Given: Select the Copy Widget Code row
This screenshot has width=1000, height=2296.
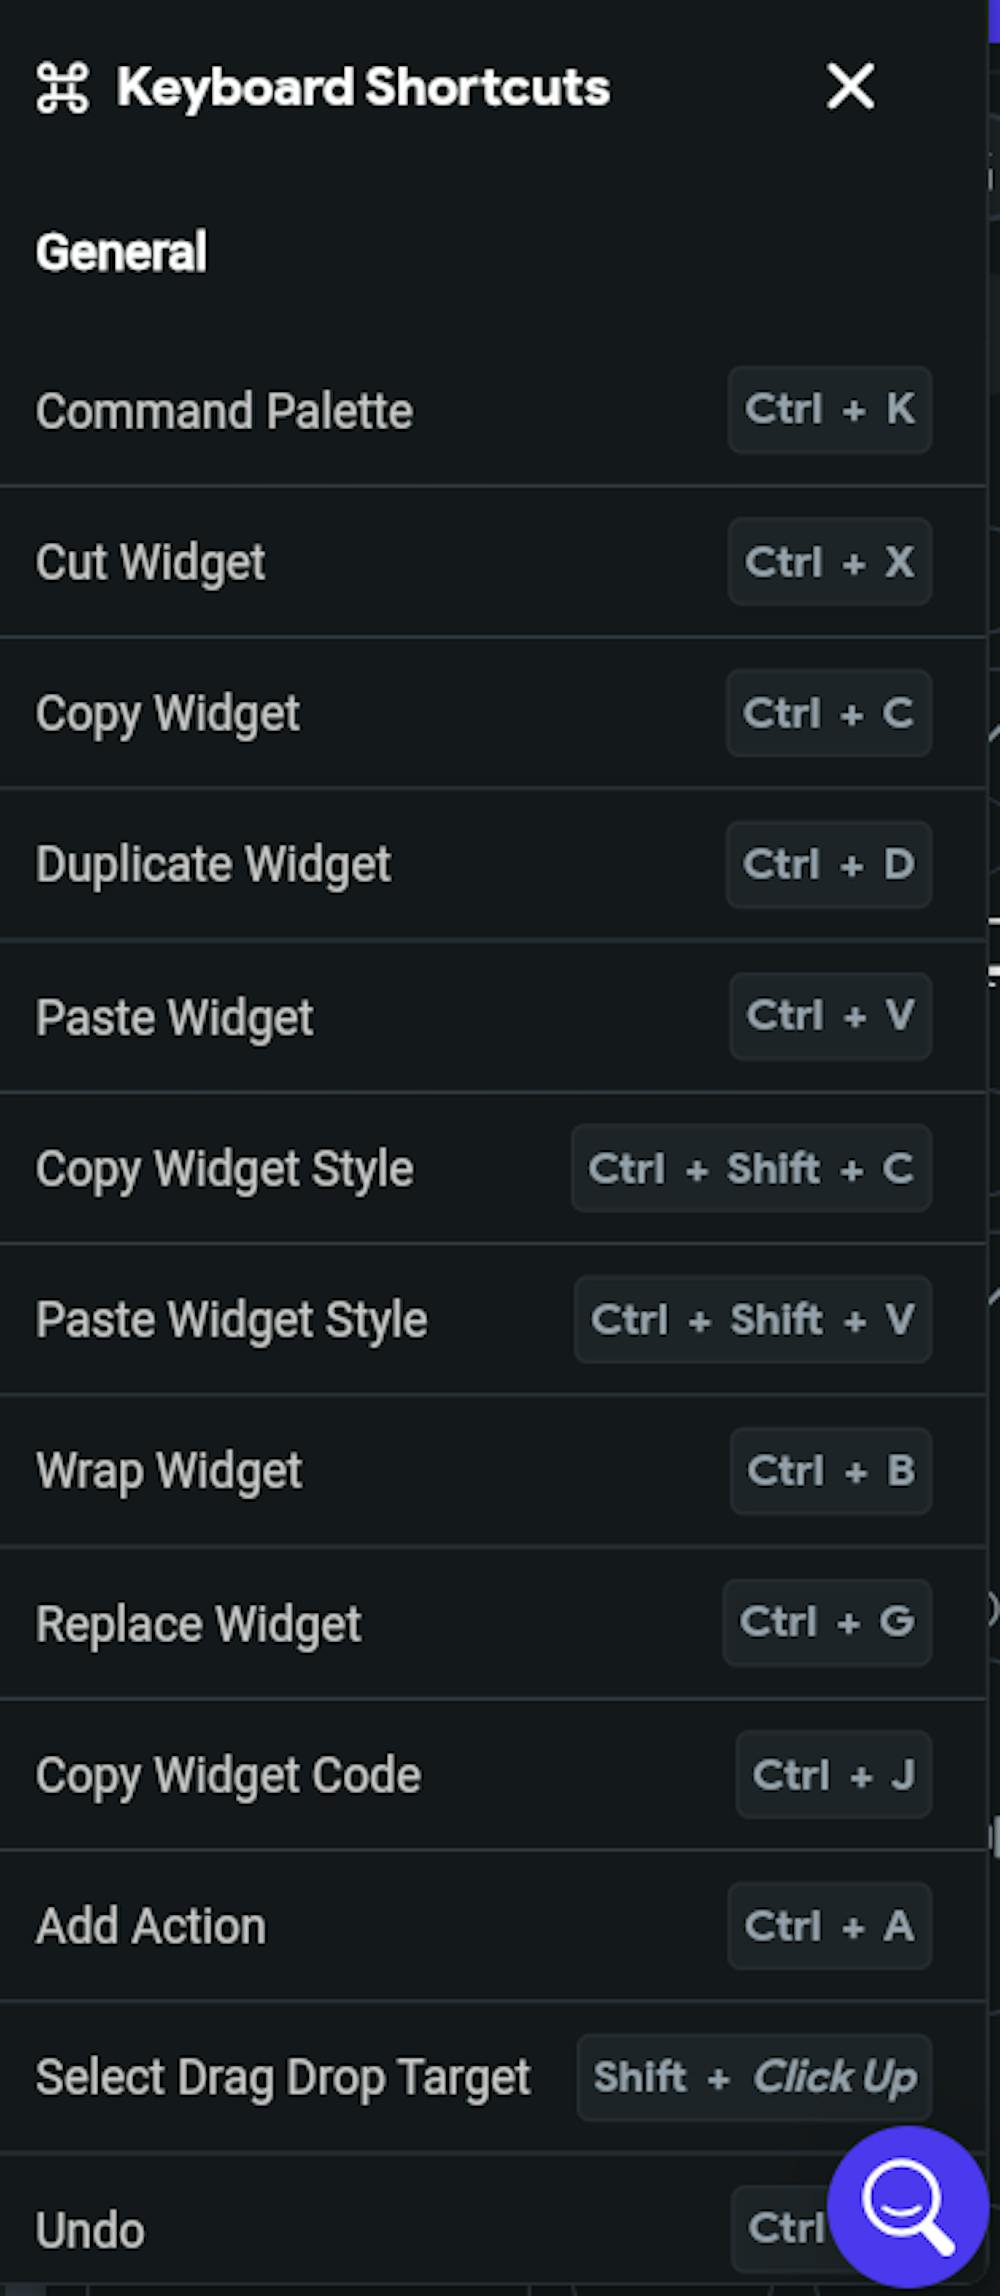Looking at the screenshot, I should coord(228,1775).
